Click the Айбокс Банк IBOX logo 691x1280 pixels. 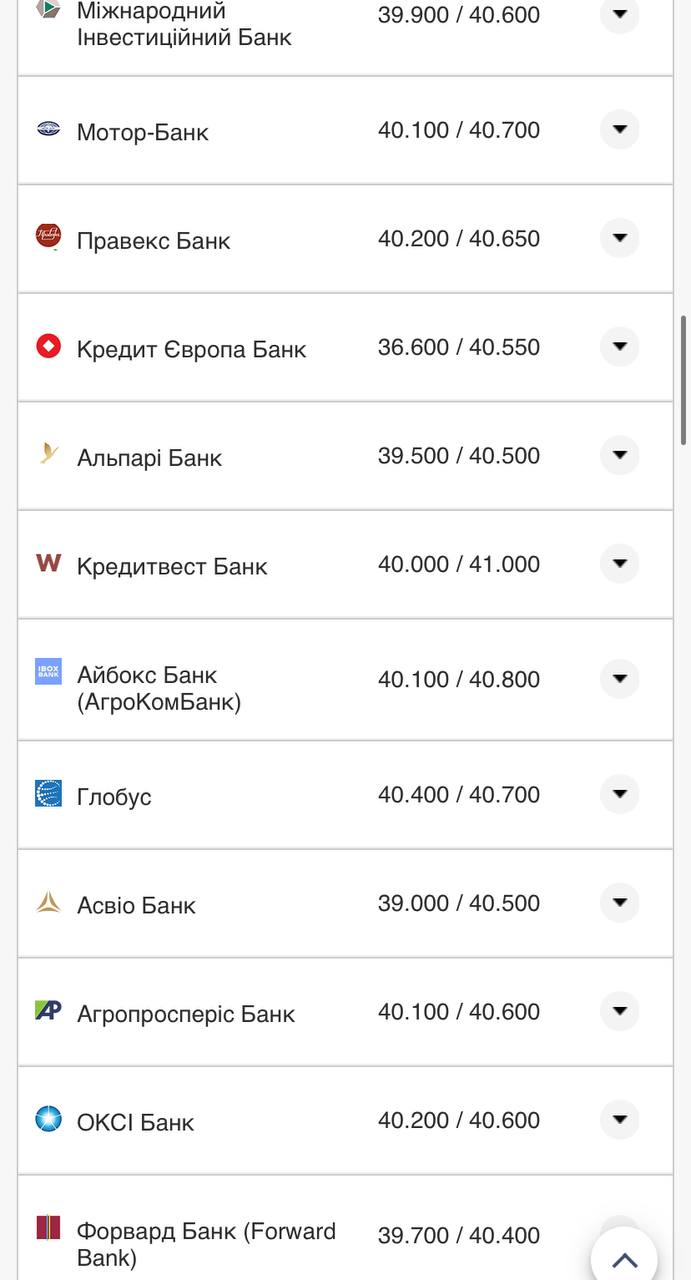tap(48, 671)
